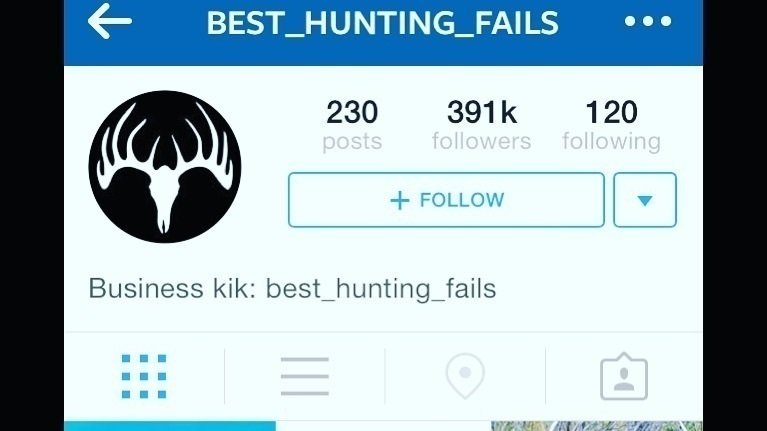Switch to list view of posts

(x=304, y=376)
